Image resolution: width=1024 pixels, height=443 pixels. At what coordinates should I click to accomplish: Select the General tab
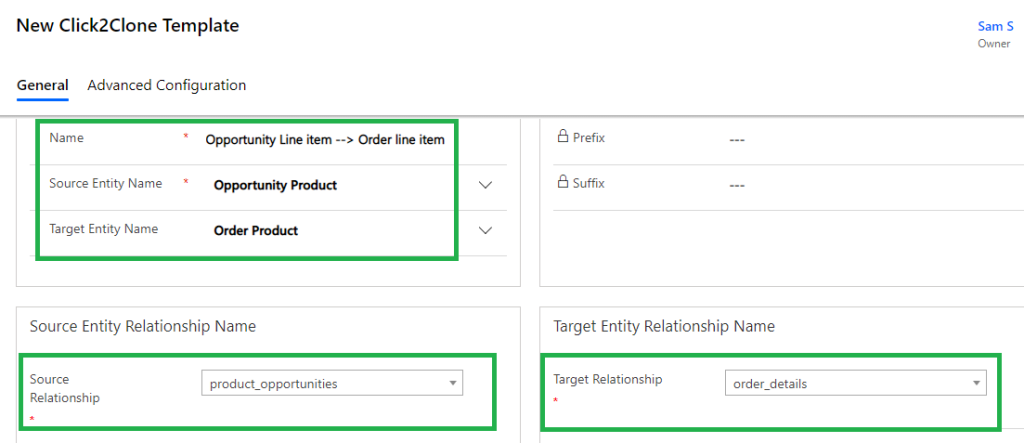[42, 86]
